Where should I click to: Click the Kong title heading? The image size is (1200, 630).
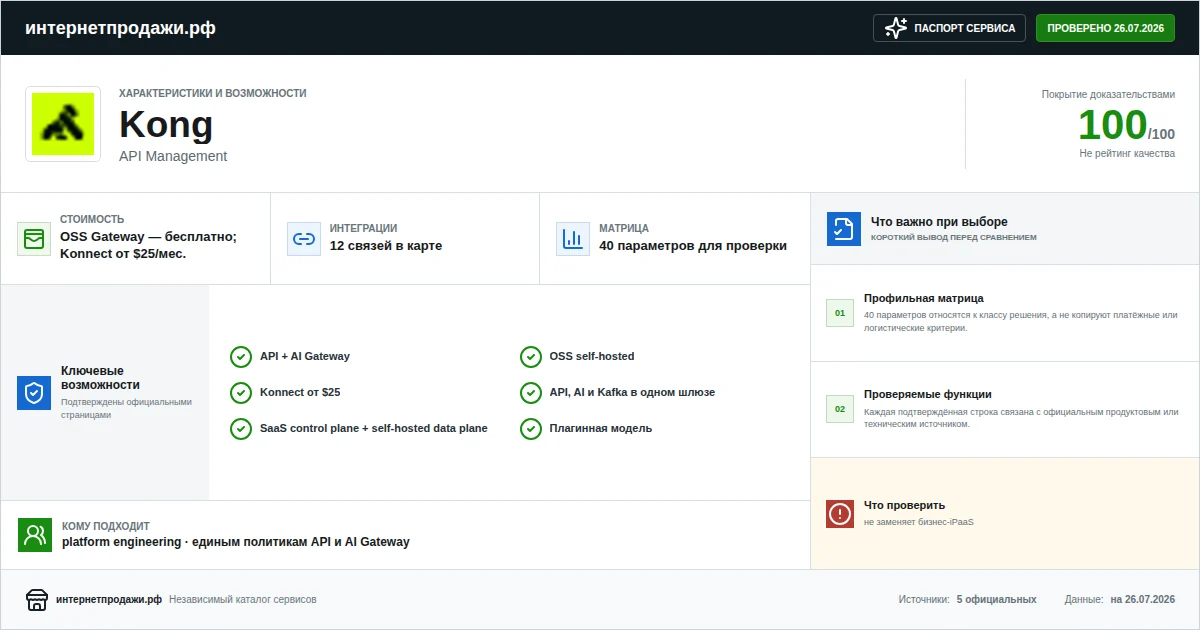(x=166, y=124)
